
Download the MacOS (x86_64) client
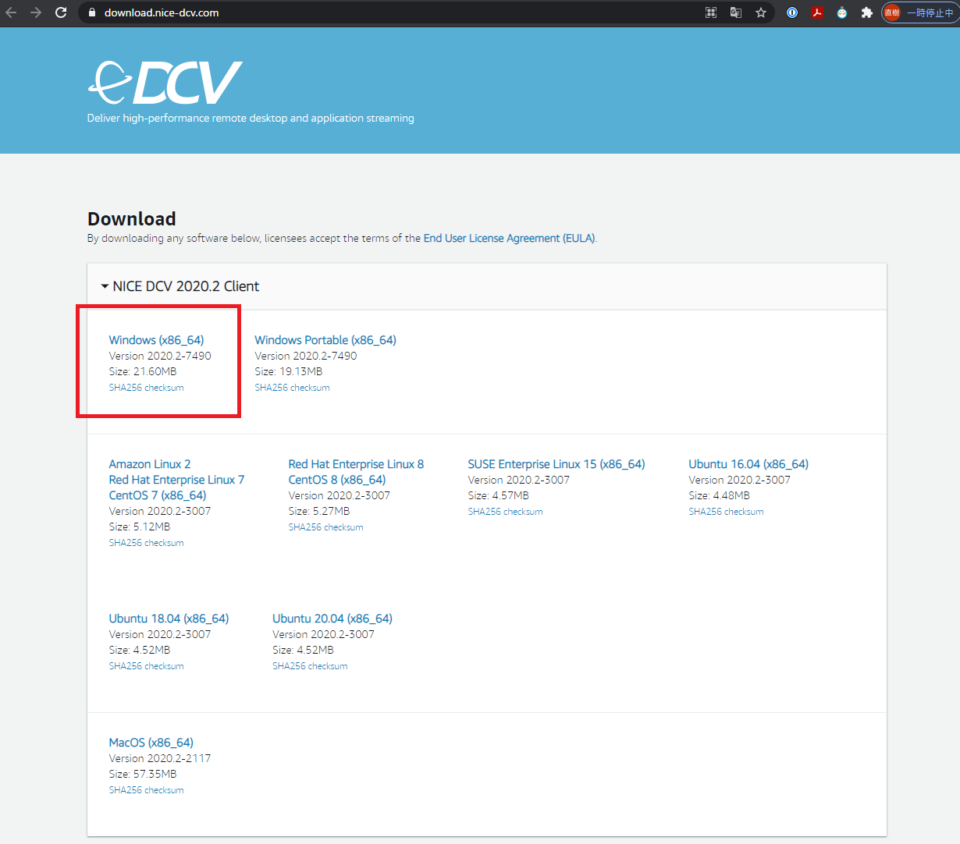pyautogui.click(x=150, y=742)
